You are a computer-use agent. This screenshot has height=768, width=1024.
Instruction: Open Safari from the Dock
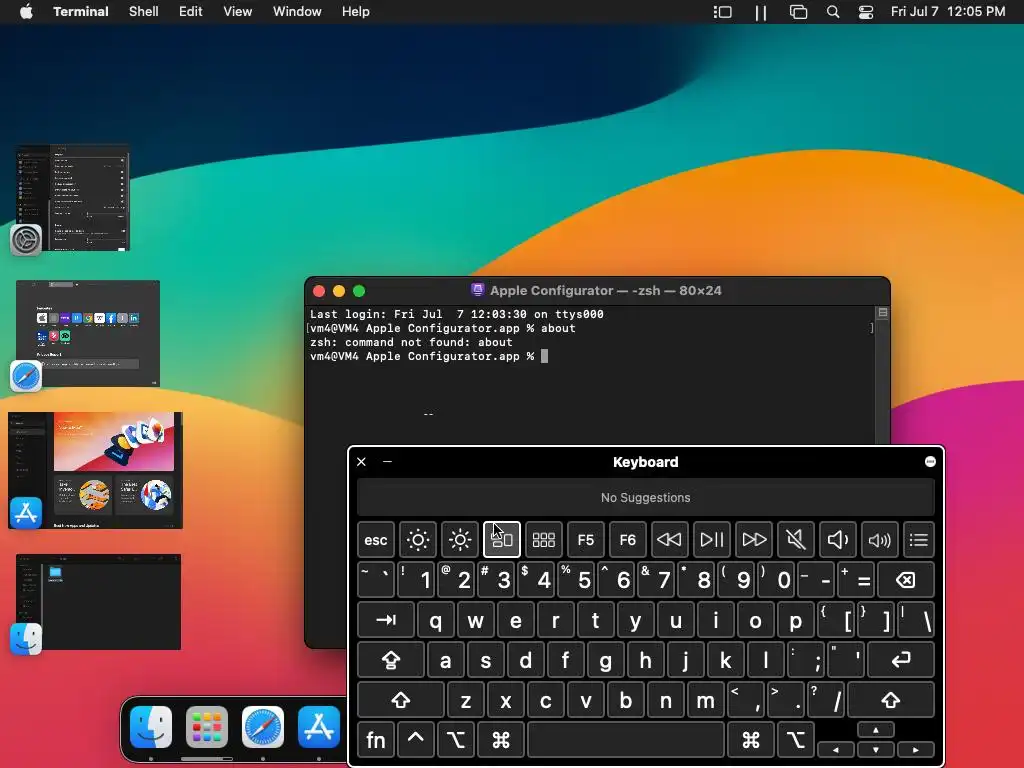point(263,727)
